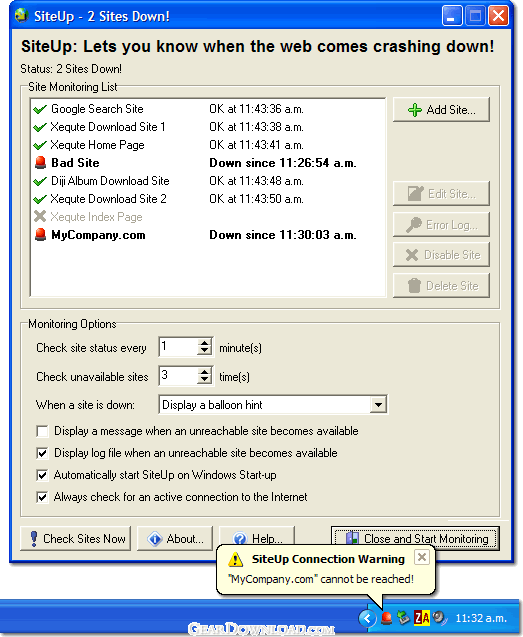Uncheck 'Display log file when unreachable site becomes available'
The image size is (523, 637).
tap(42, 453)
